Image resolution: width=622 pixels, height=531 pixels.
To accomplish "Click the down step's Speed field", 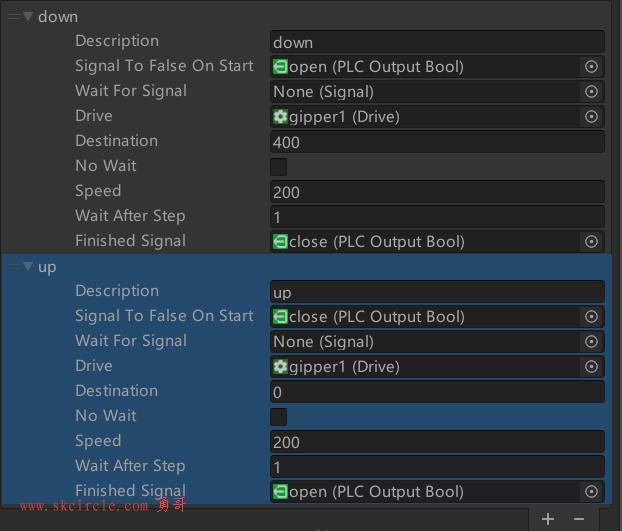I will (x=437, y=192).
